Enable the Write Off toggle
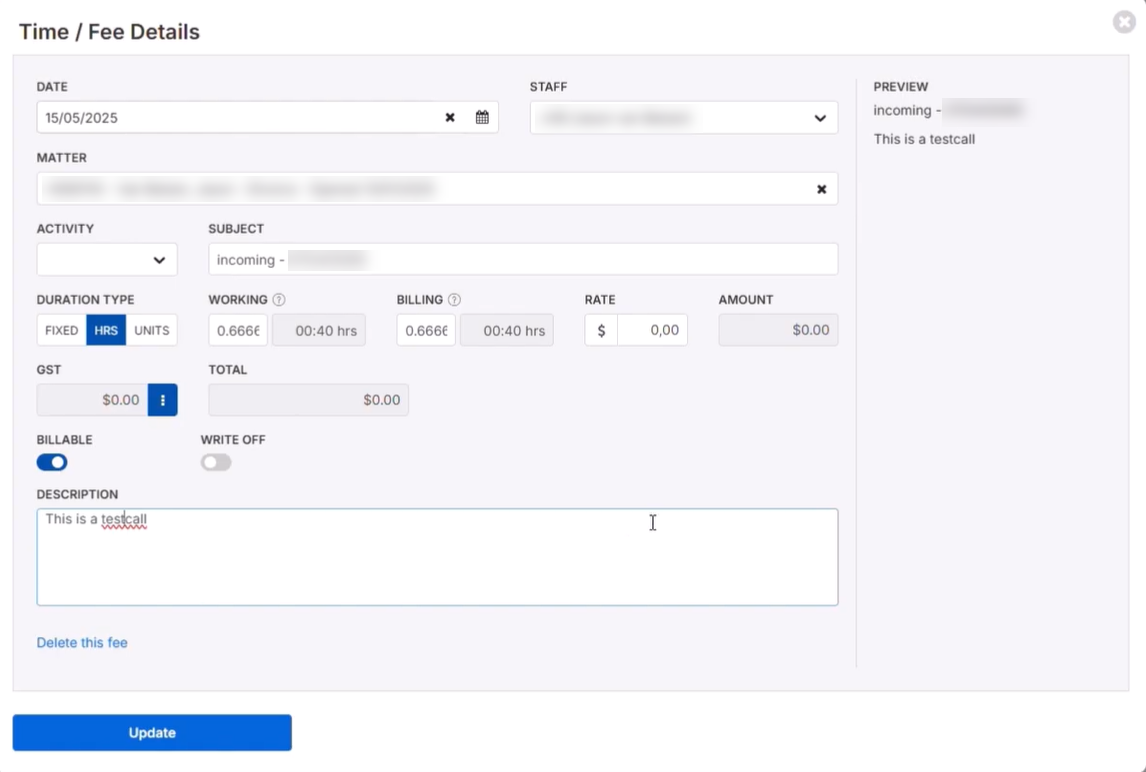 click(216, 462)
